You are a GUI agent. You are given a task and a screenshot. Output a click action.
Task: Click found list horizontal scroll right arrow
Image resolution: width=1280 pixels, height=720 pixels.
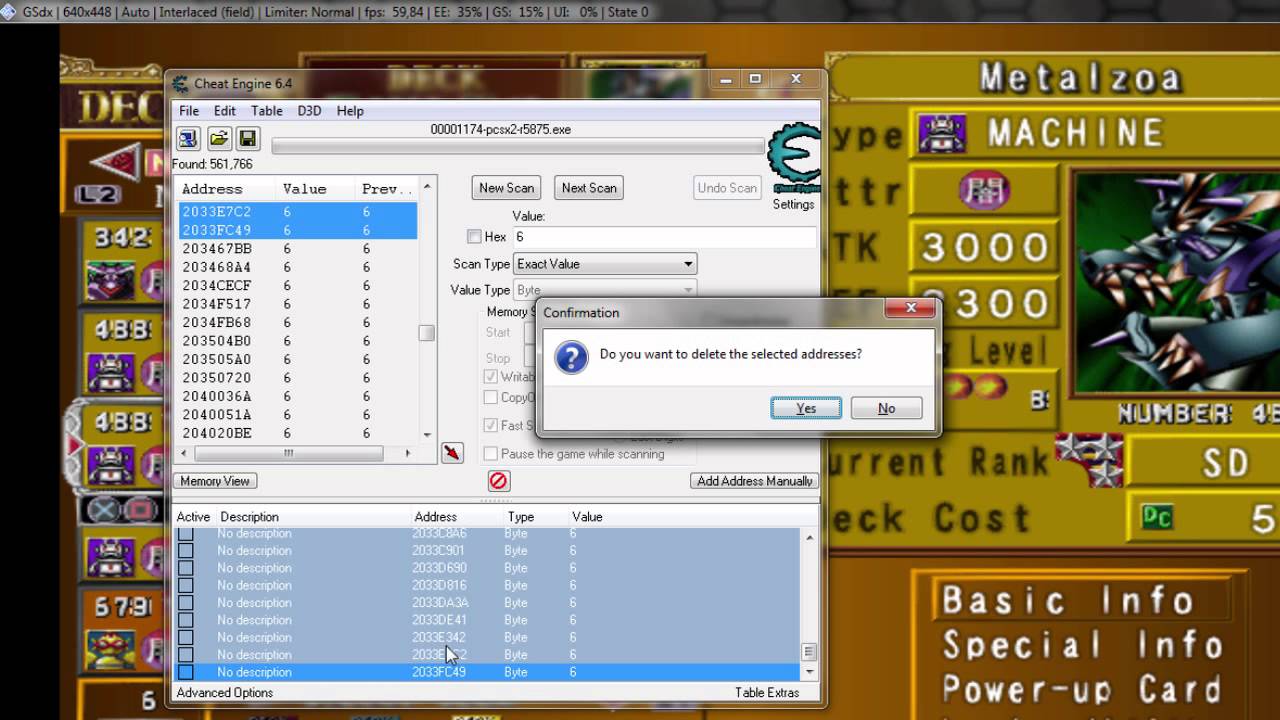click(x=407, y=453)
